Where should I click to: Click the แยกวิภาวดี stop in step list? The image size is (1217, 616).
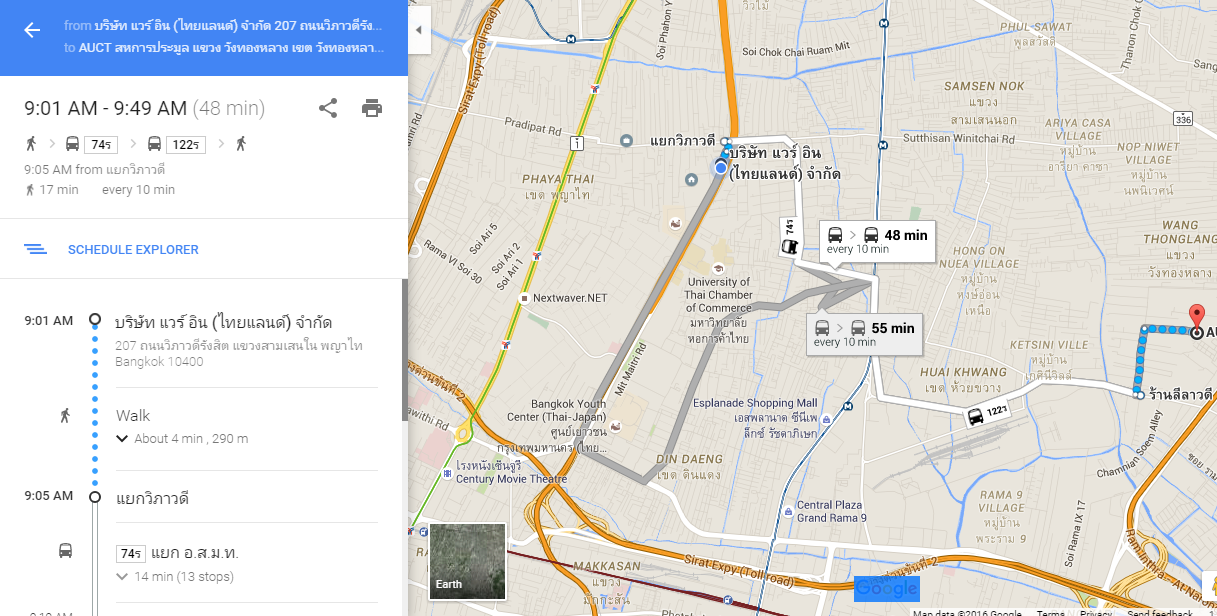coord(152,497)
